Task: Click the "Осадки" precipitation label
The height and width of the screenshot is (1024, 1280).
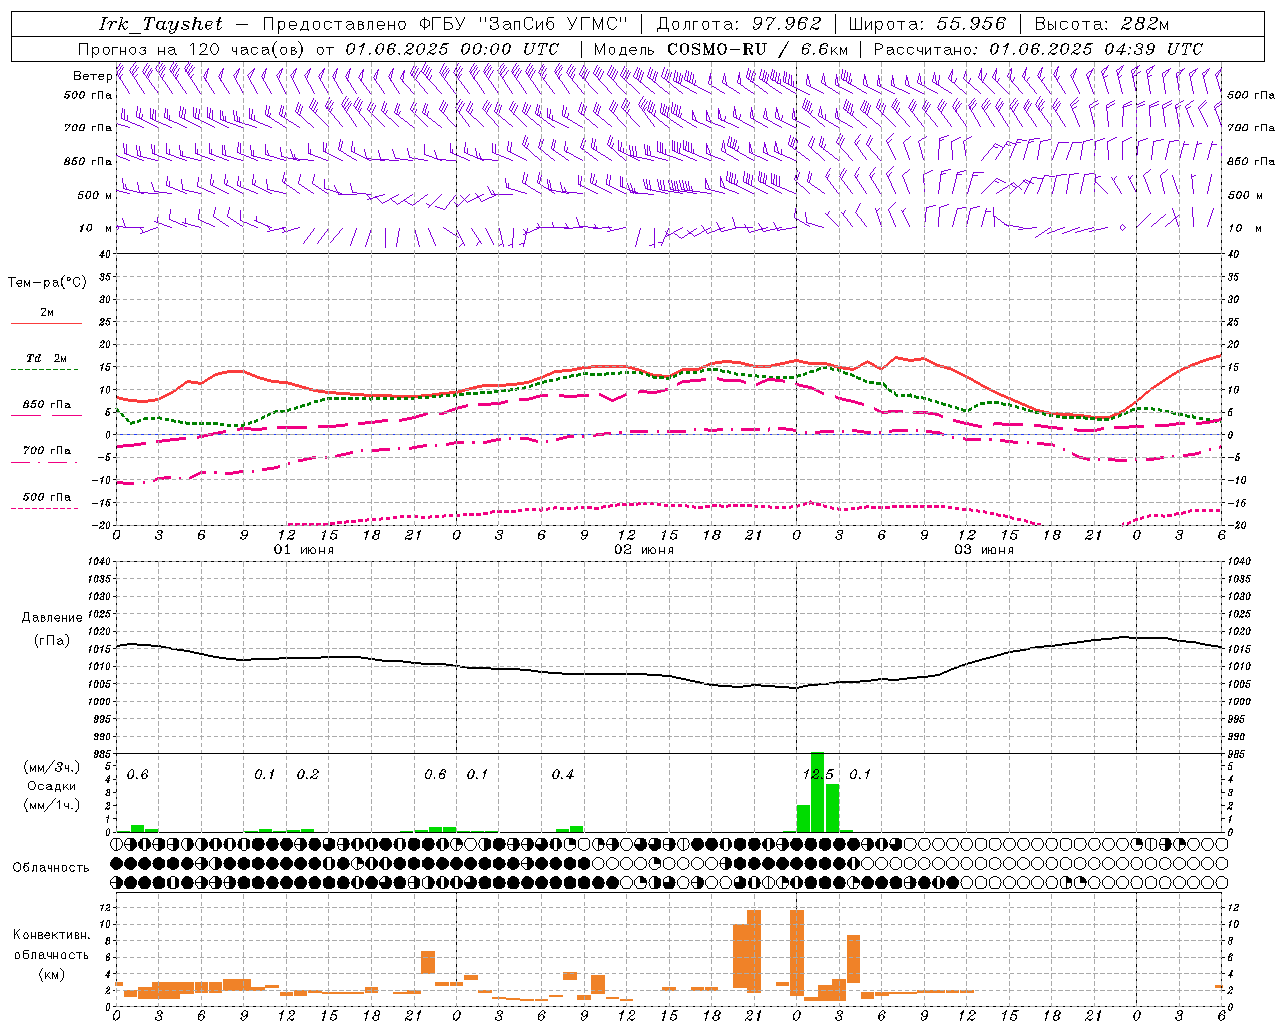Action: pyautogui.click(x=52, y=786)
